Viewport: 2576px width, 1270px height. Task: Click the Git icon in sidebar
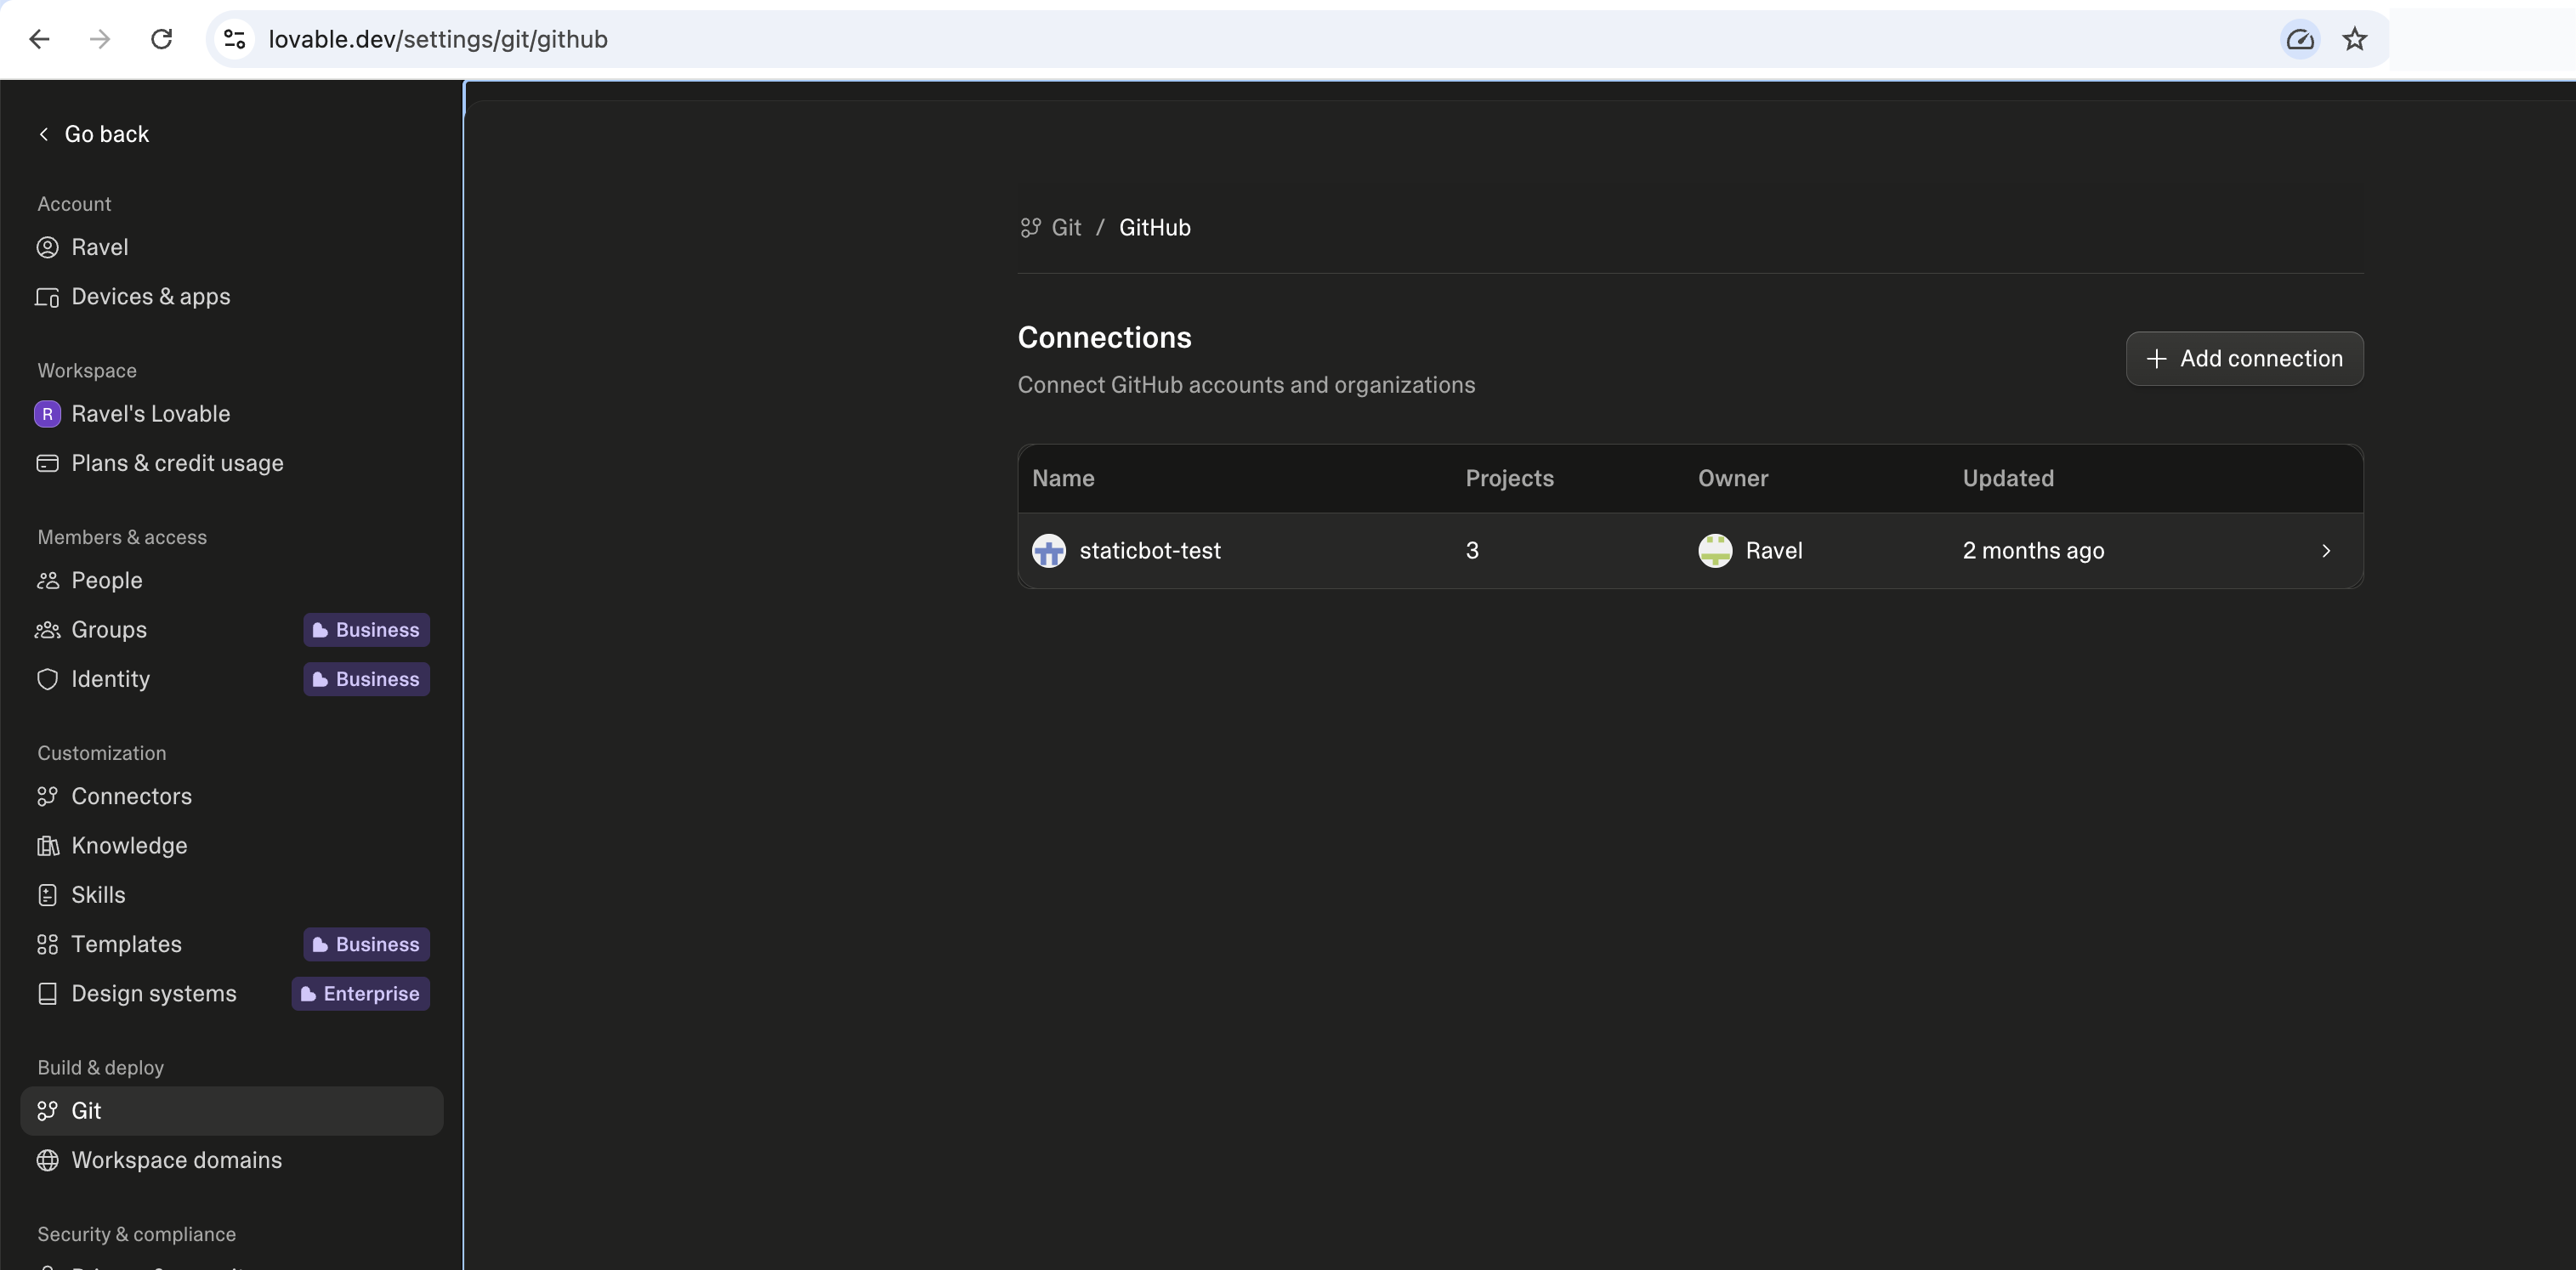pos(47,1111)
